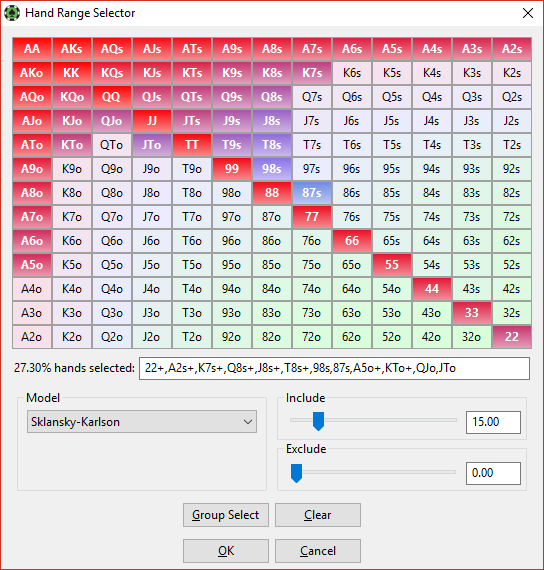Viewport: 544px width, 570px height.
Task: Click the Include value field showing 15.00
Action: coord(493,422)
